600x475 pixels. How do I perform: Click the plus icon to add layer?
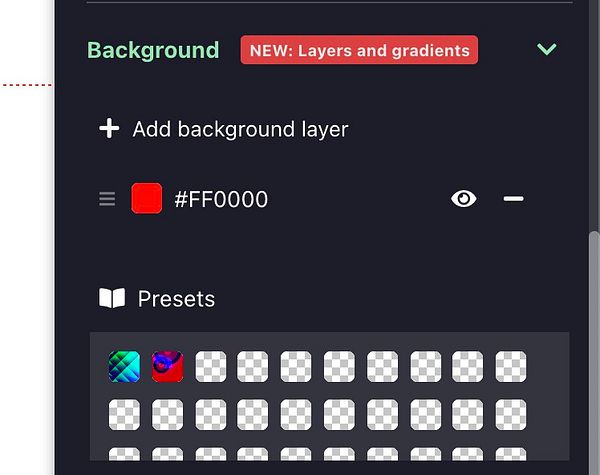(109, 128)
